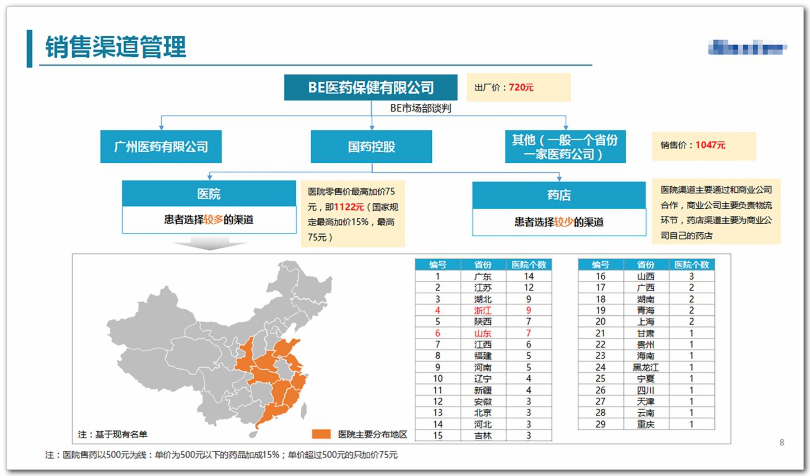Click the 河北 province cell
This screenshot has height=476, width=810.
(x=483, y=424)
